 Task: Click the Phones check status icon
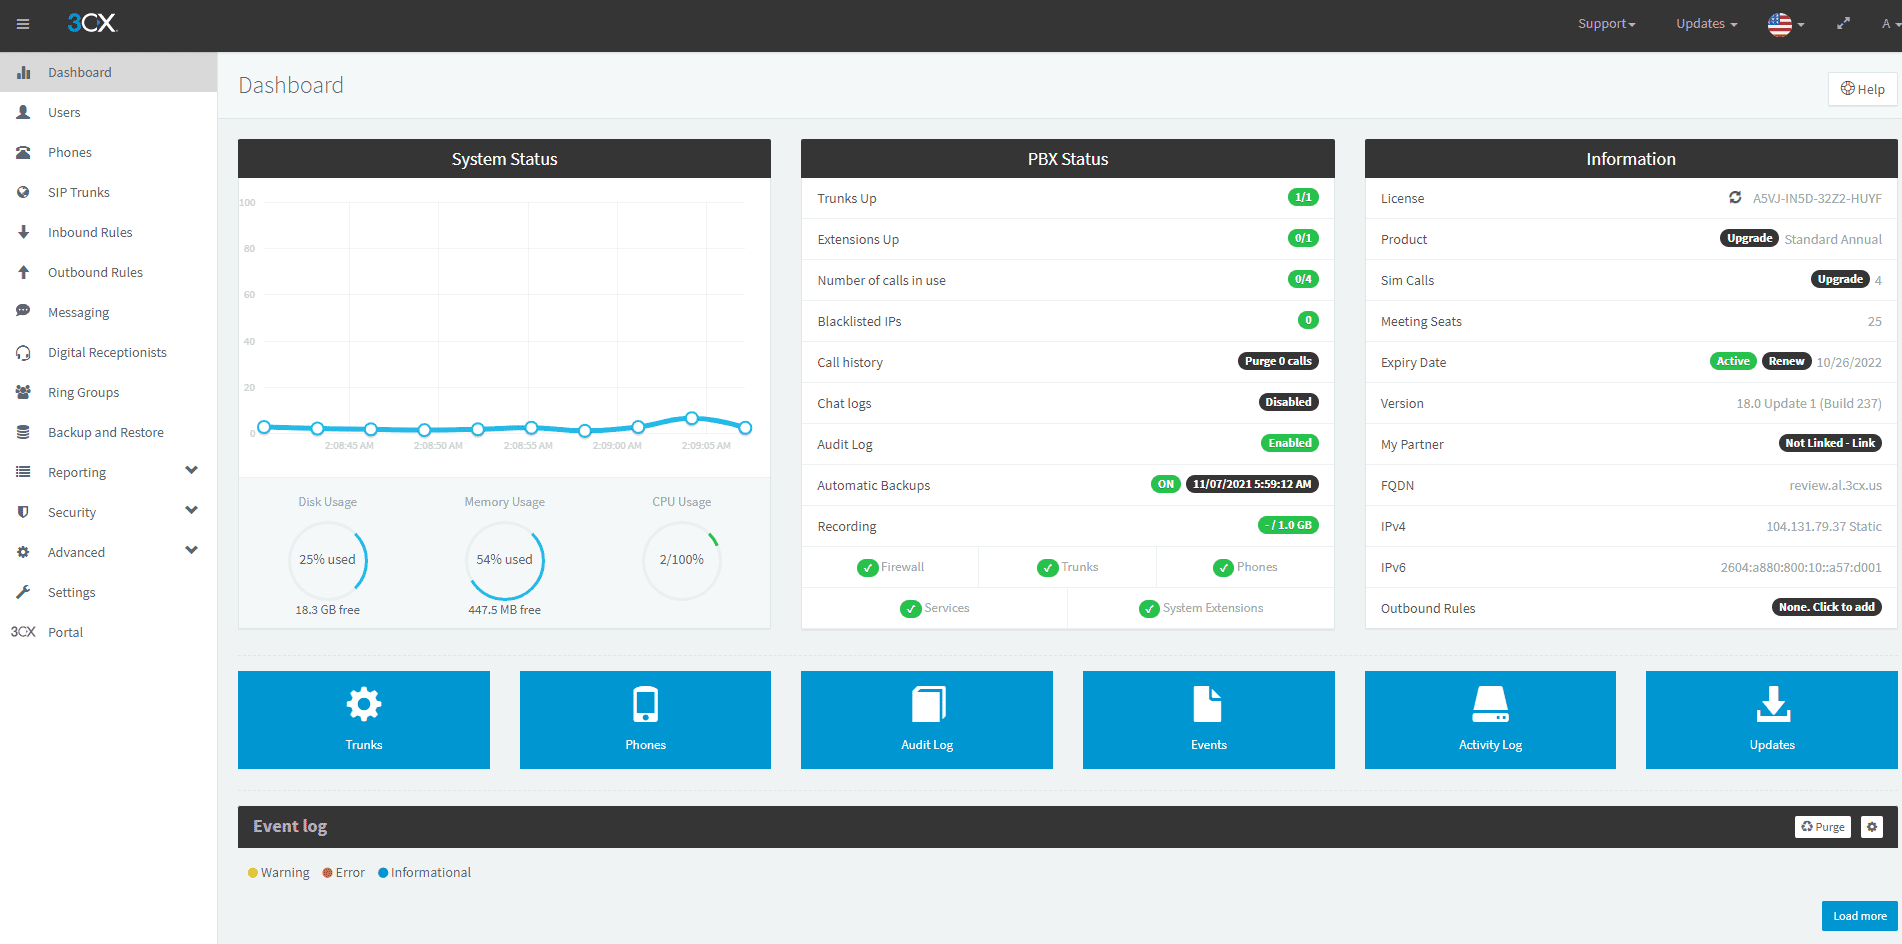pyautogui.click(x=1223, y=568)
